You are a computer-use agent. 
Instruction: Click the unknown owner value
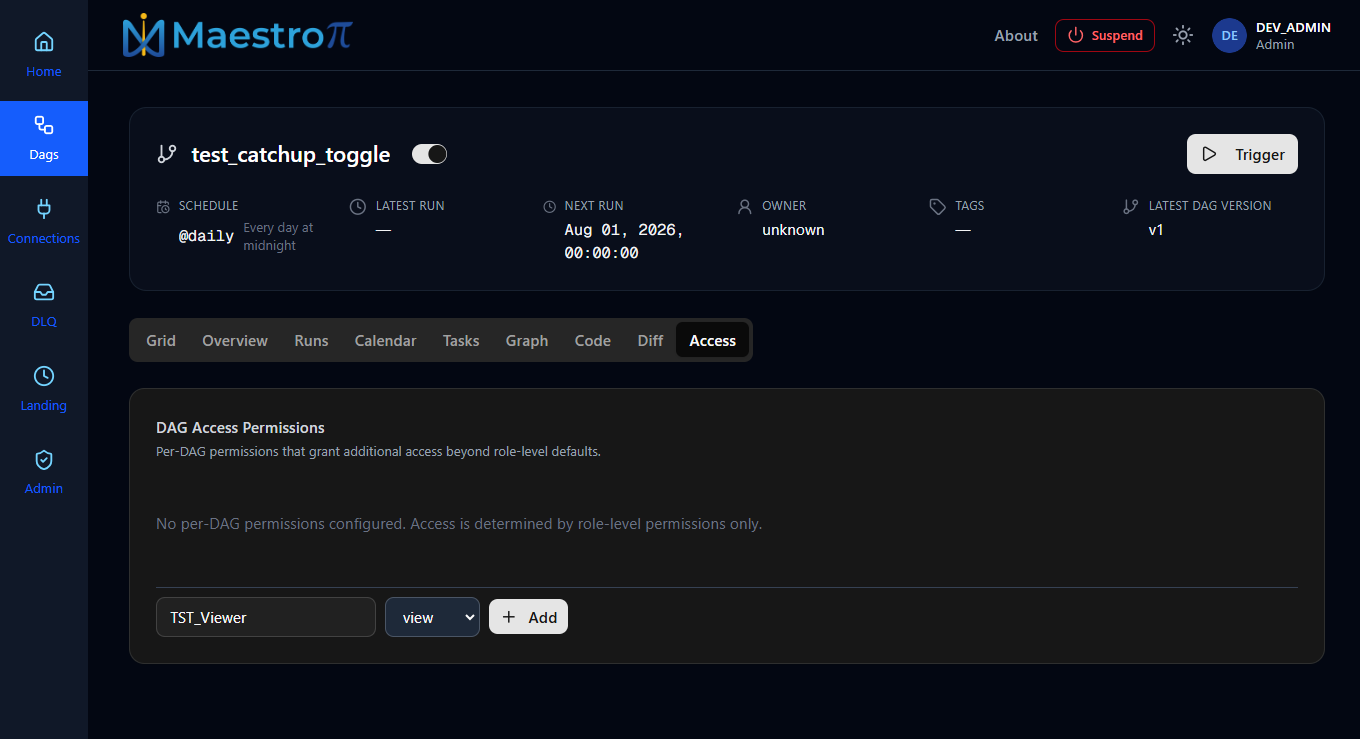coord(793,230)
